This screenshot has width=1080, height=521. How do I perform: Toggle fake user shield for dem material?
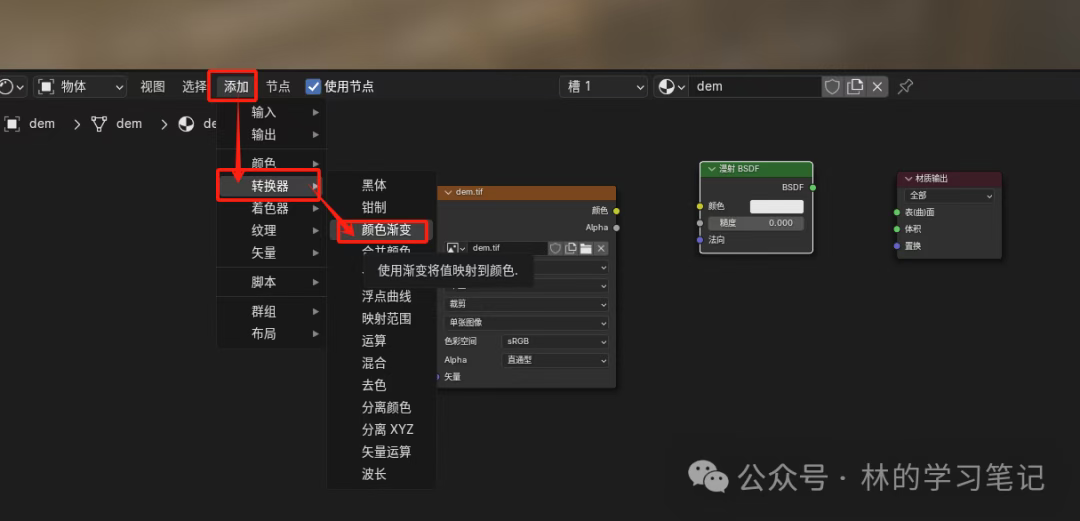pyautogui.click(x=832, y=87)
